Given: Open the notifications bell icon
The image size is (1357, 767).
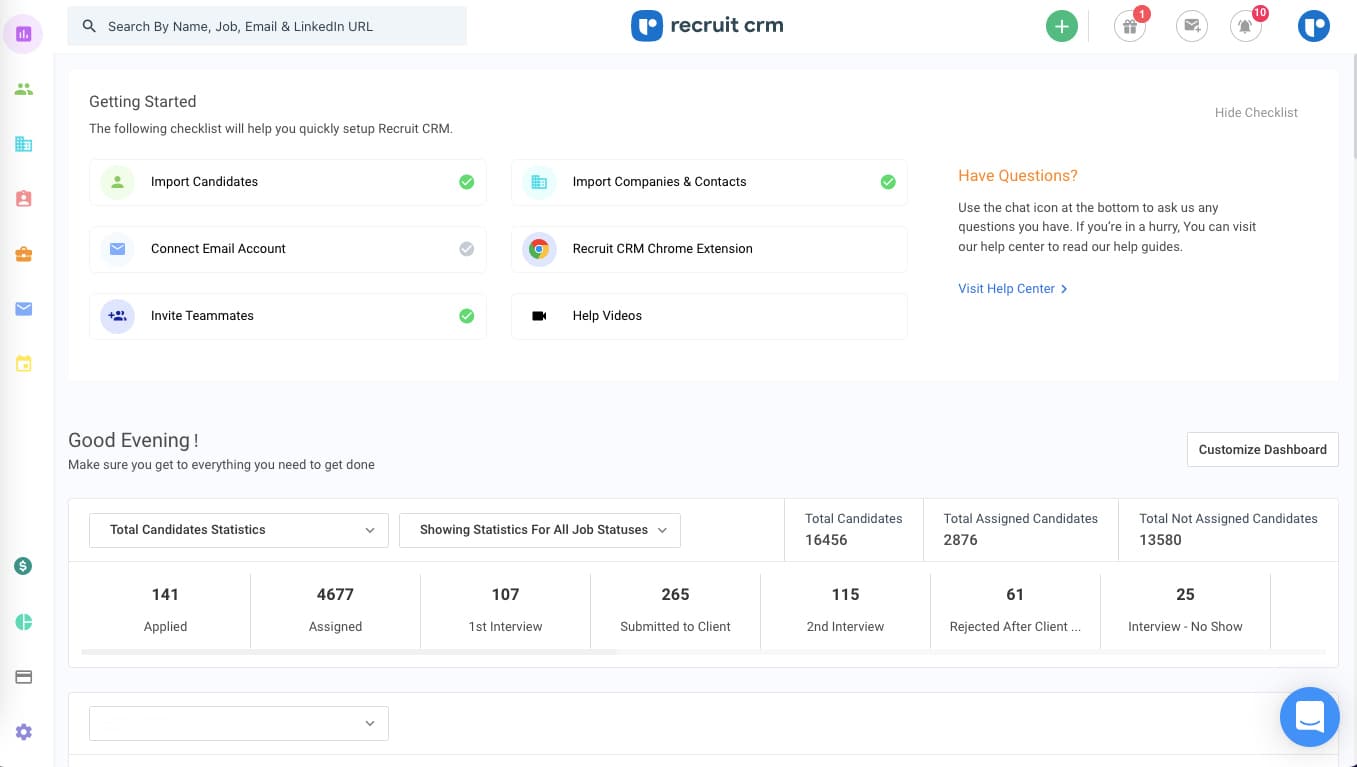Looking at the screenshot, I should pyautogui.click(x=1245, y=27).
